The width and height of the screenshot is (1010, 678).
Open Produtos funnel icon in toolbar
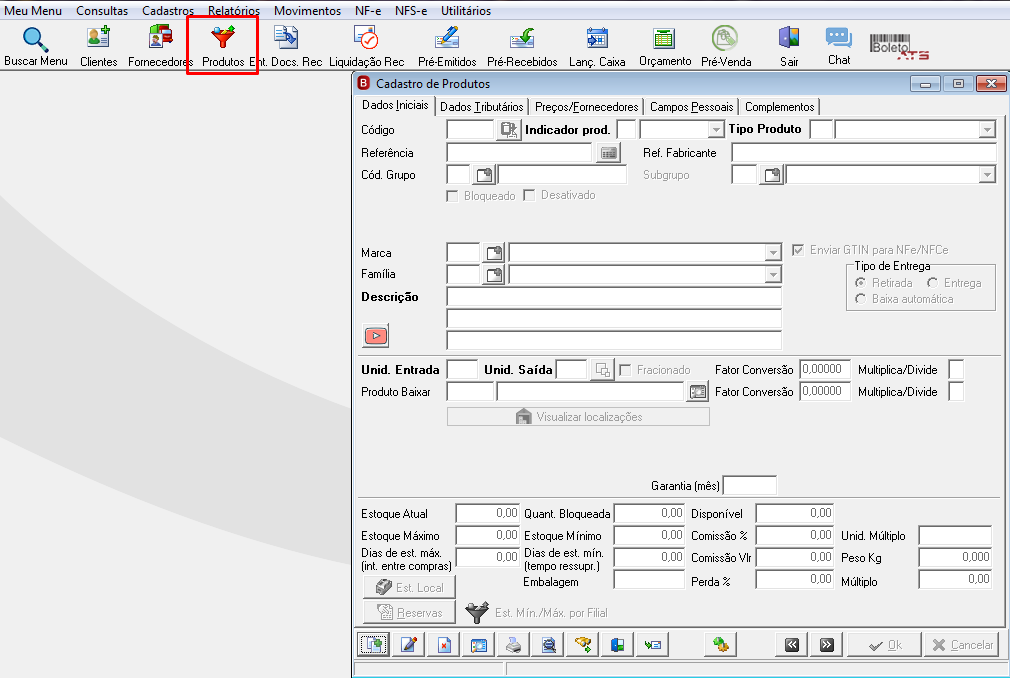pyautogui.click(x=223, y=37)
